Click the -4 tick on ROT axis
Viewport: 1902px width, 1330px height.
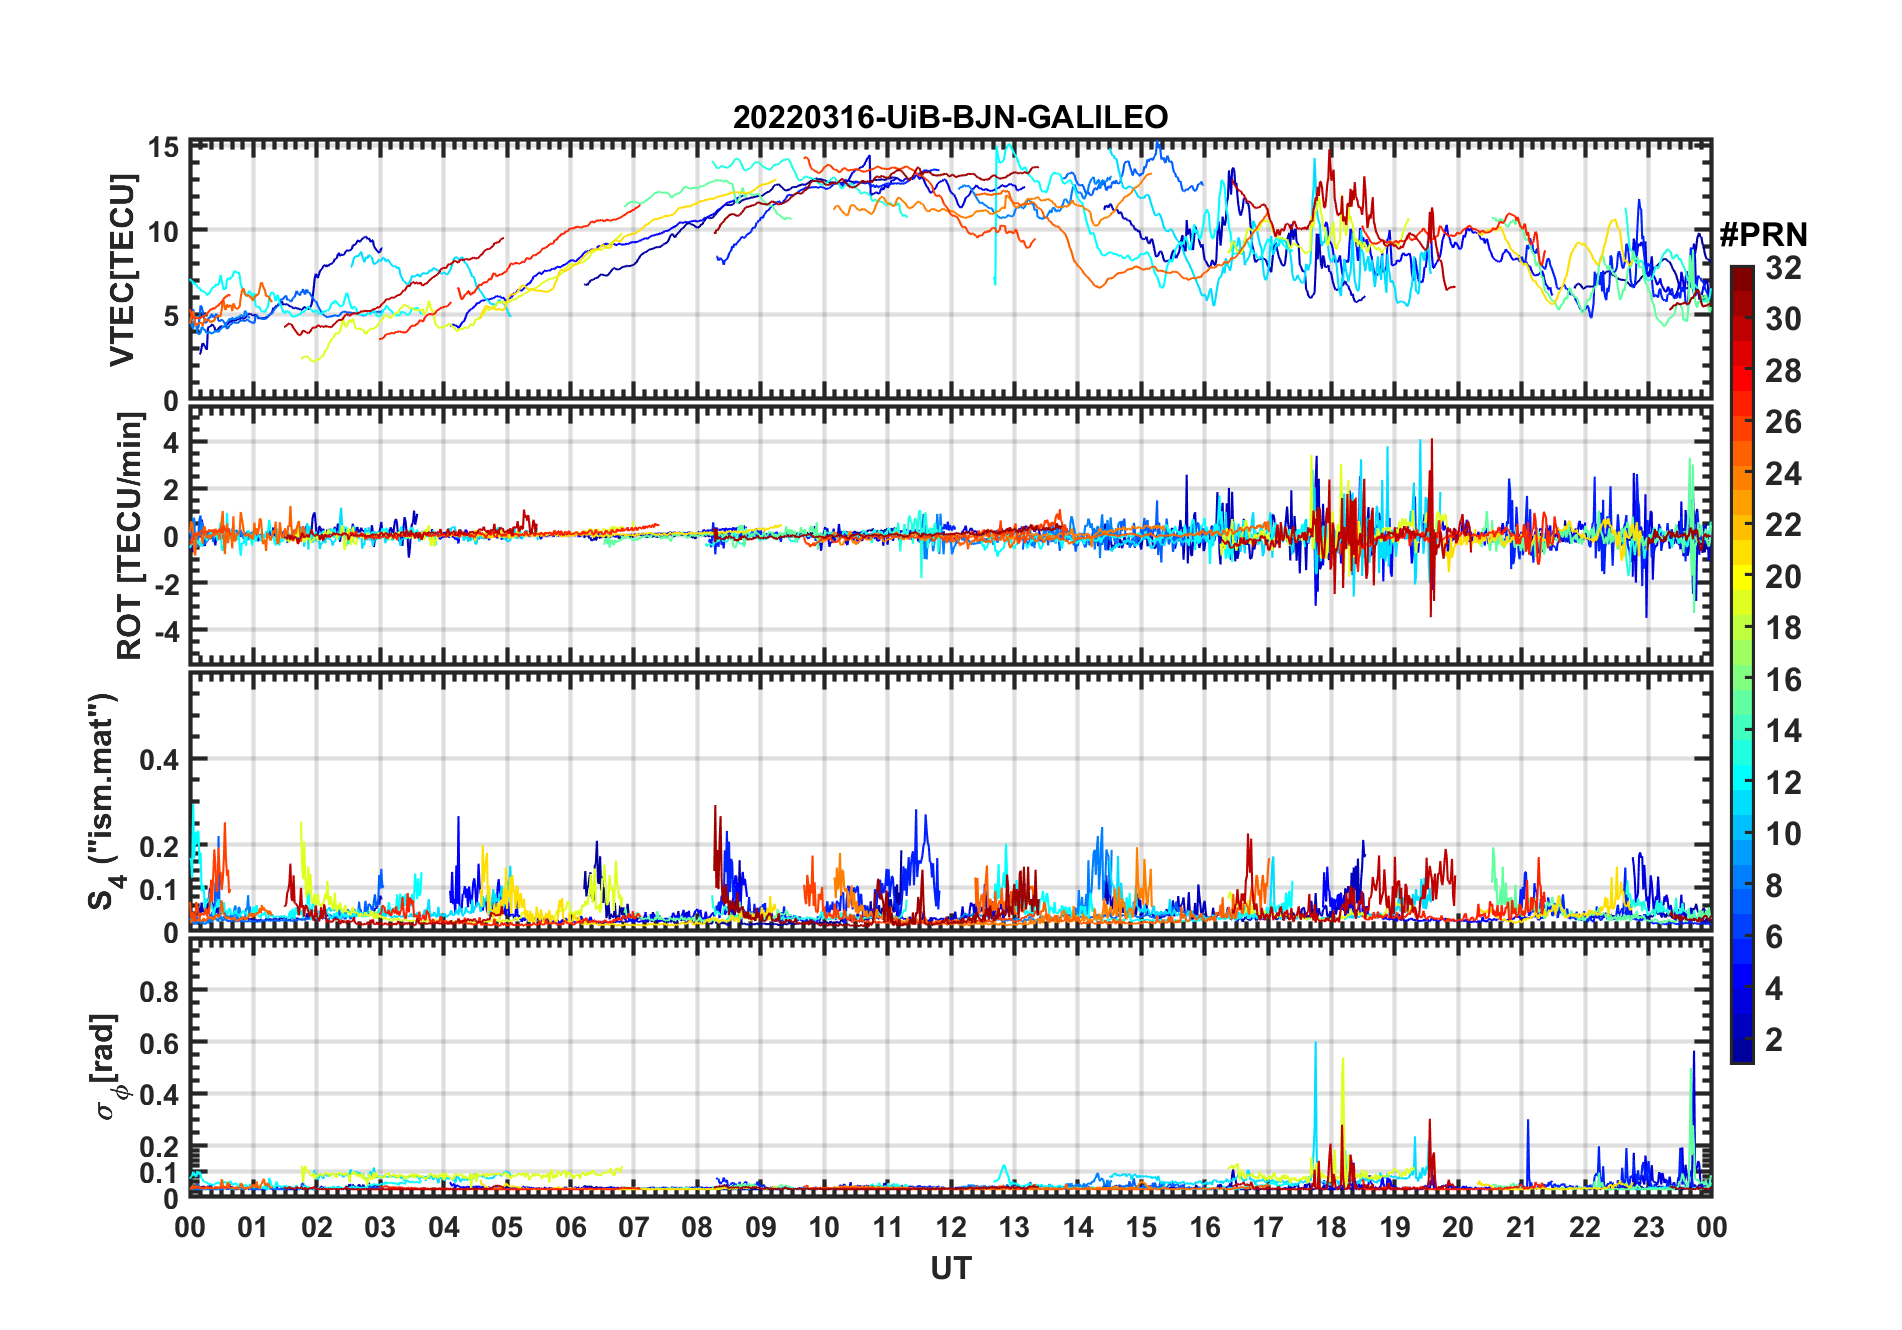tap(166, 631)
